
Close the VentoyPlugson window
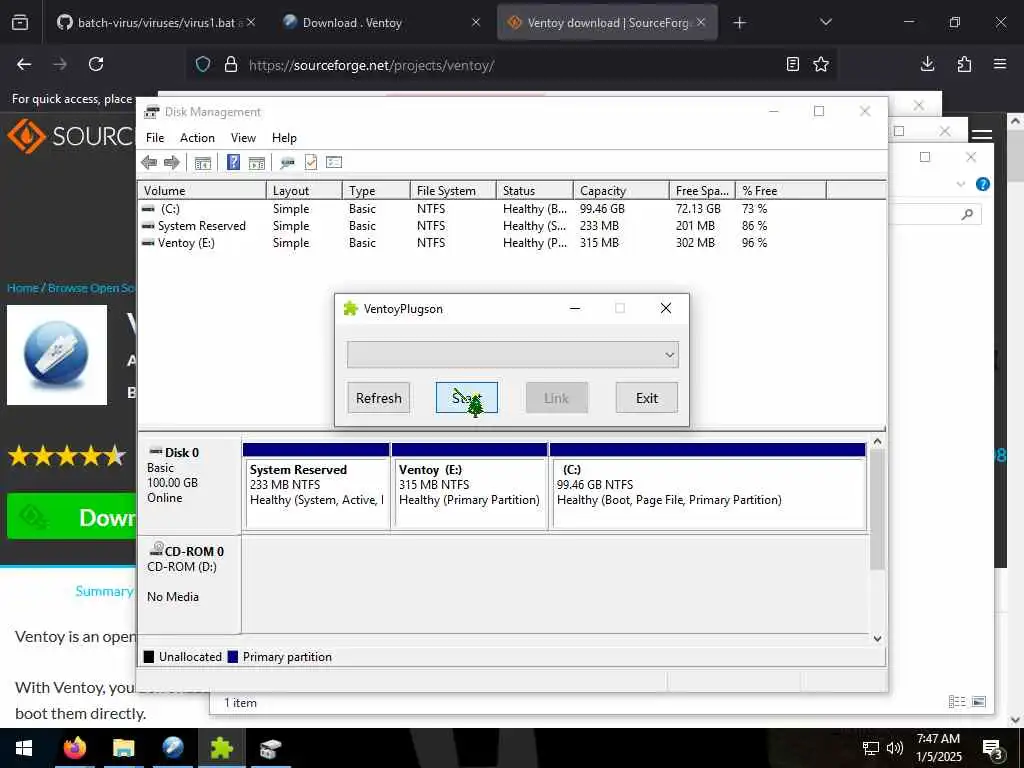click(665, 308)
